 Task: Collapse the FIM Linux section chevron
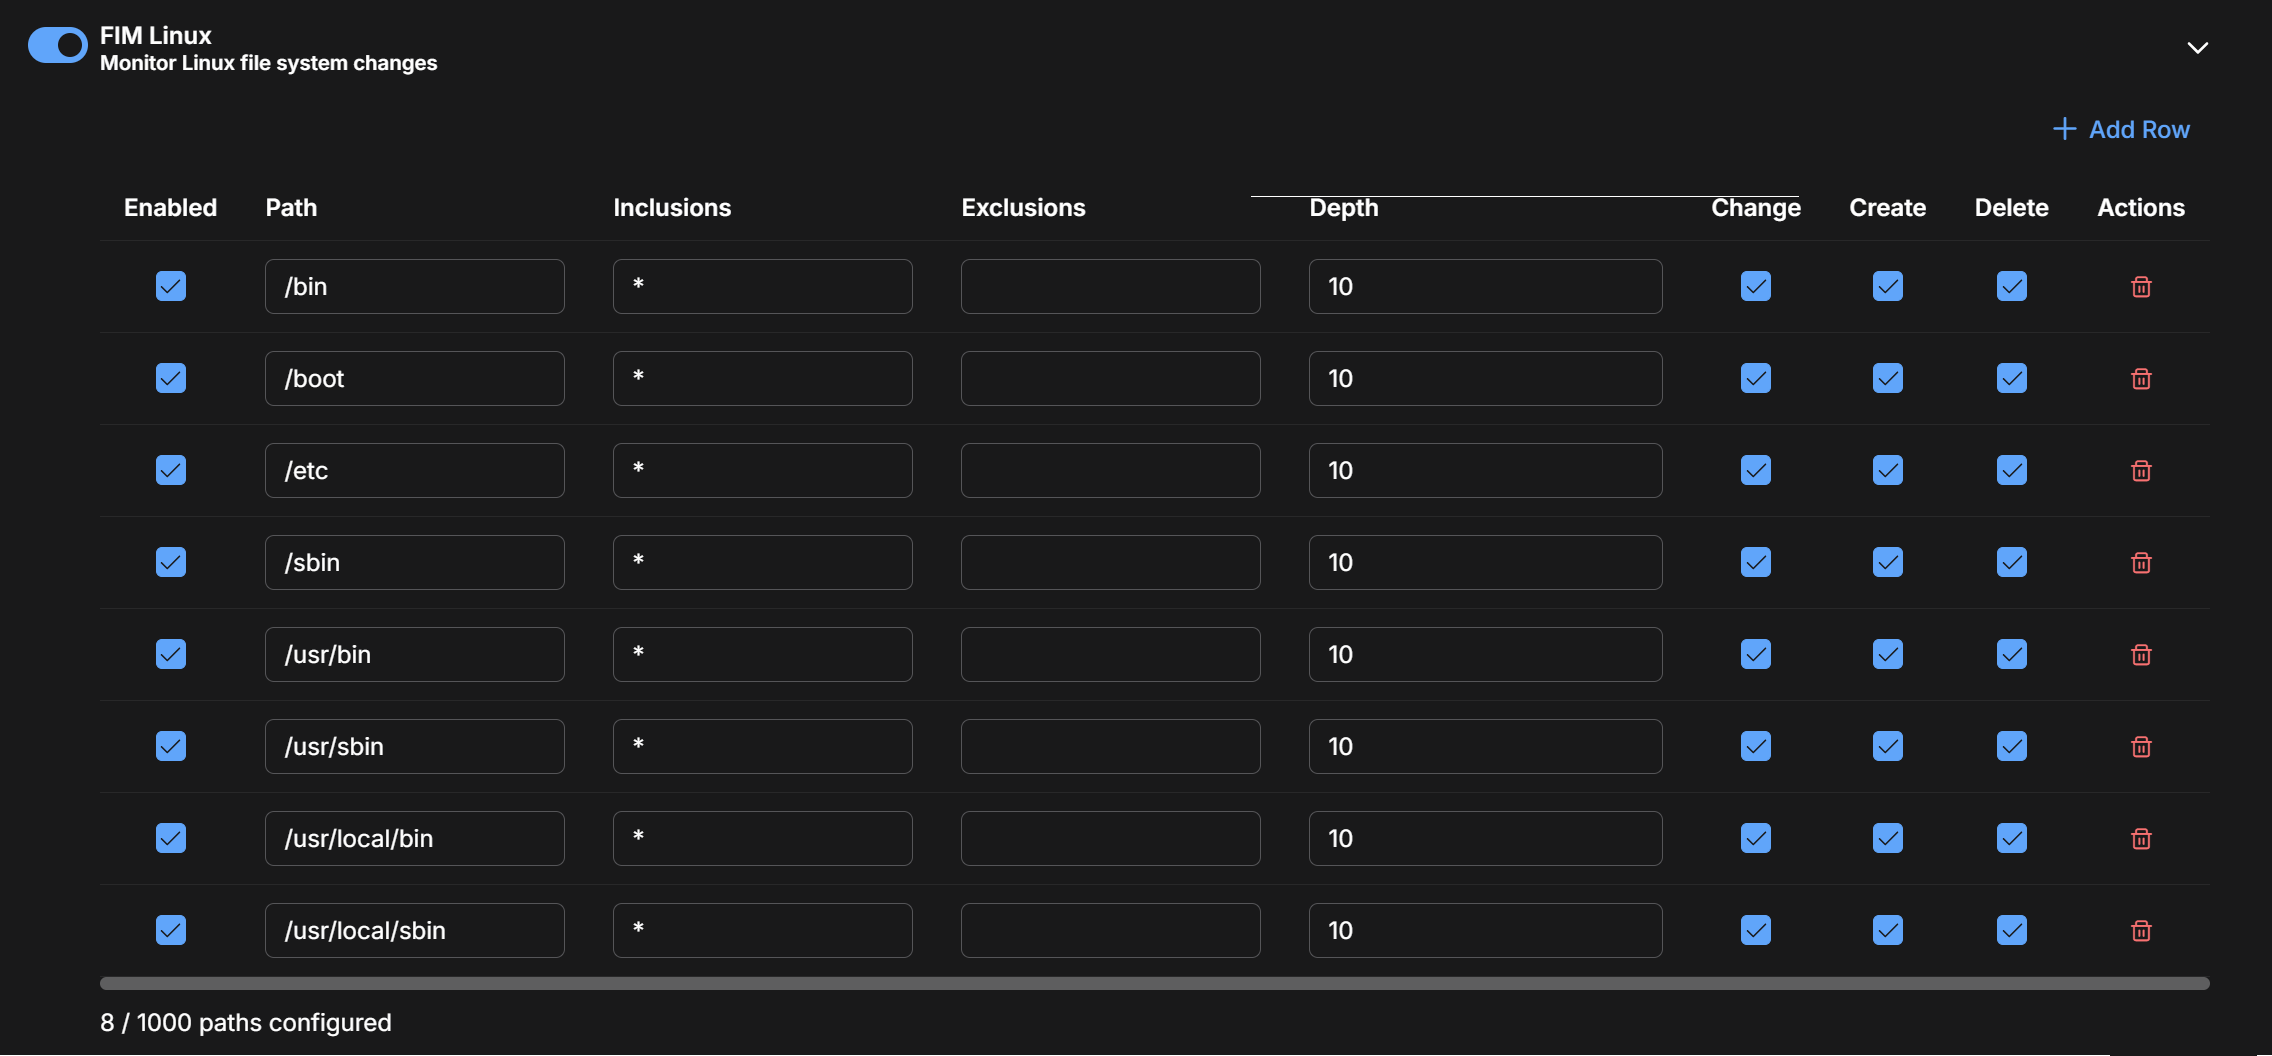[x=2197, y=48]
